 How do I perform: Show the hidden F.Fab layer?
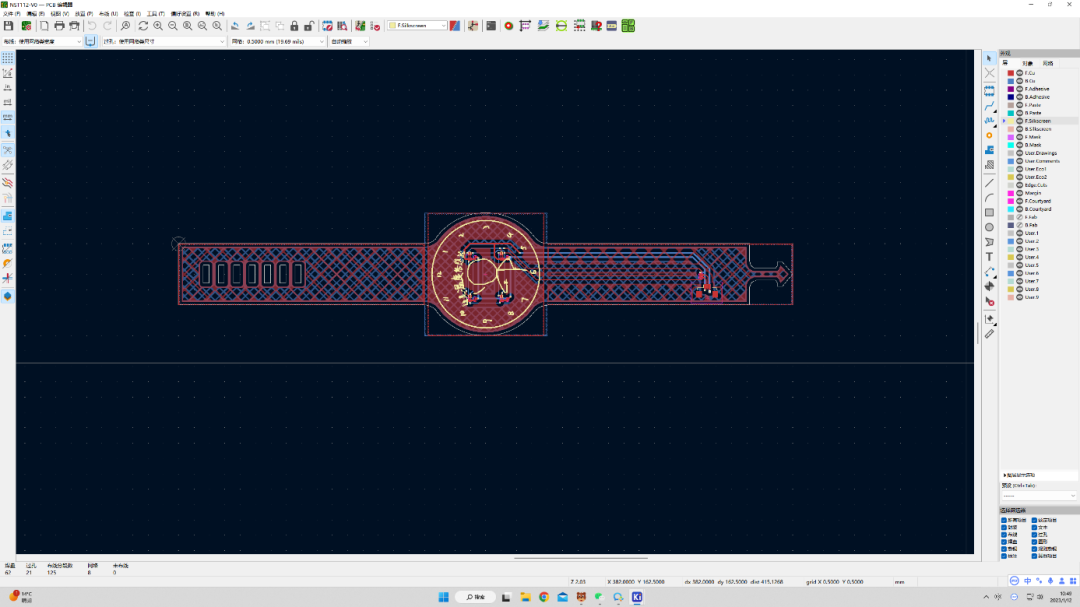coord(1020,217)
